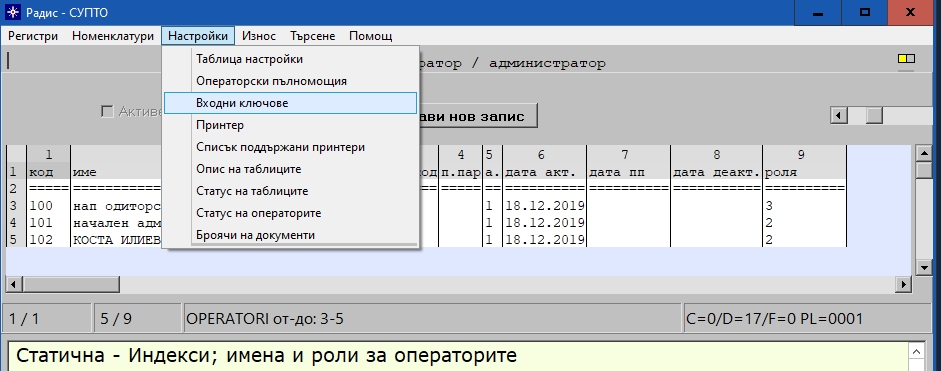Click the table's vertical scrollbar up arrow
Screen dimensions: 941x371
(x=924, y=153)
